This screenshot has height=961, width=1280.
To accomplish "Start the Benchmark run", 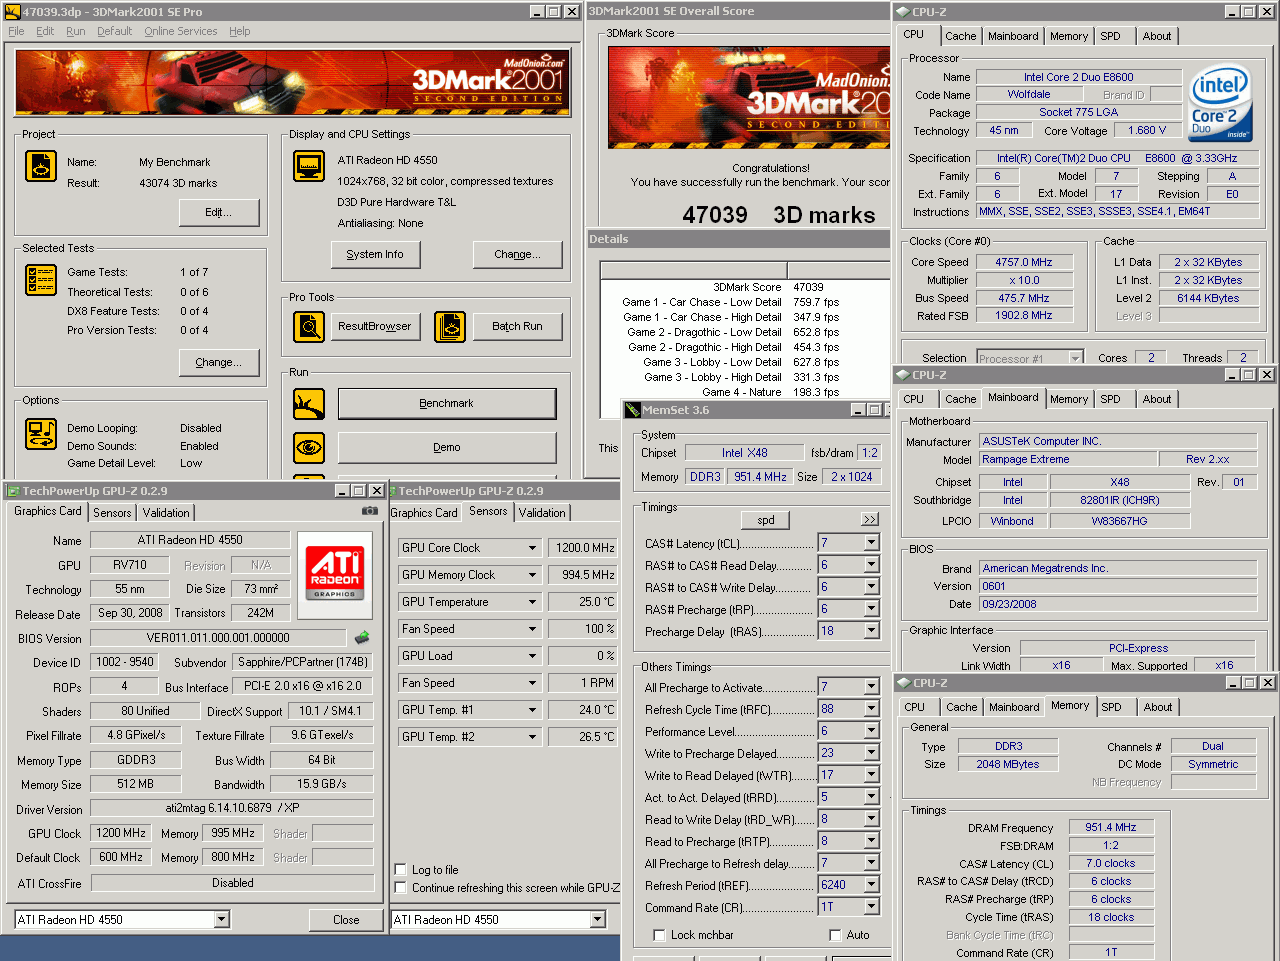I will tap(447, 403).
